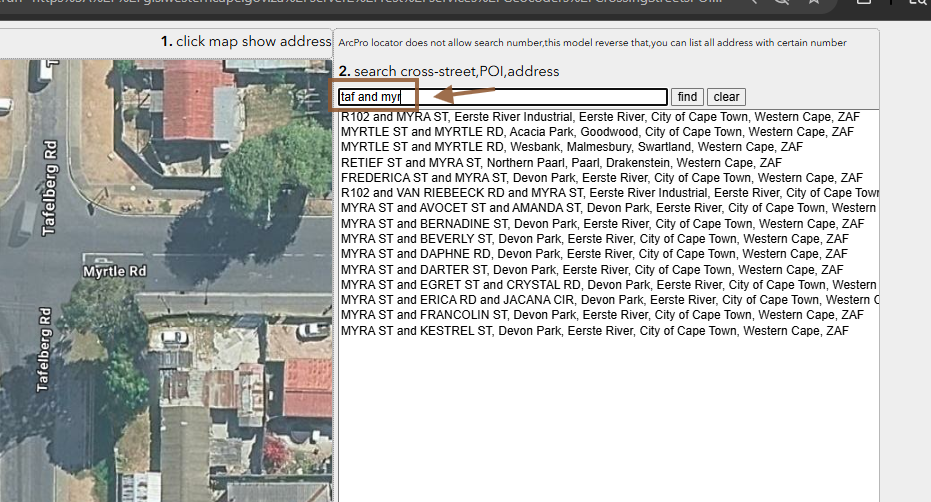Click the find button
The image size is (931, 502).
tap(687, 97)
